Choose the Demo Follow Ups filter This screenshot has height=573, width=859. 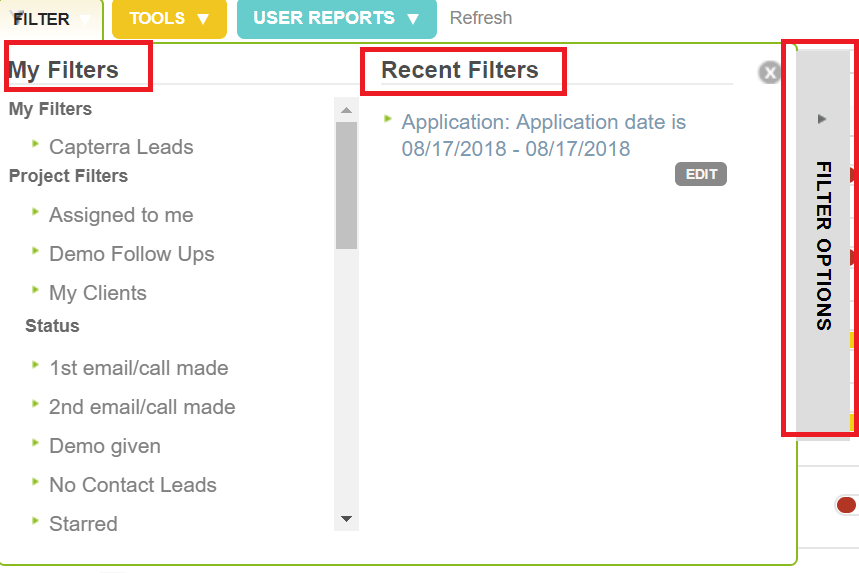pos(131,254)
